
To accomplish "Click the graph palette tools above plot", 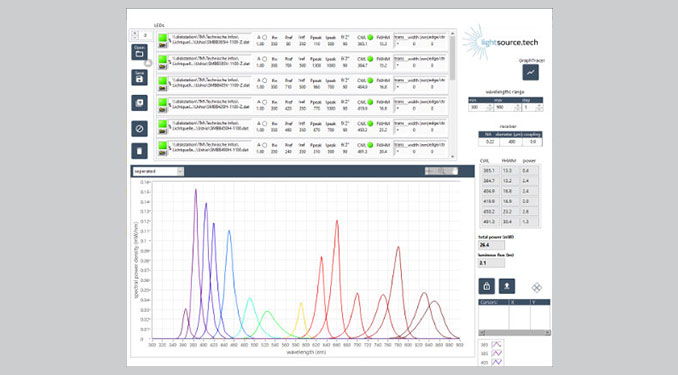I will point(441,171).
